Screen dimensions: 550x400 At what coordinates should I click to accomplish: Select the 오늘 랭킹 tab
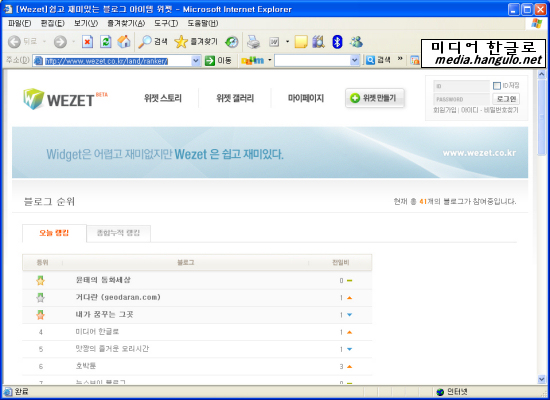click(54, 233)
